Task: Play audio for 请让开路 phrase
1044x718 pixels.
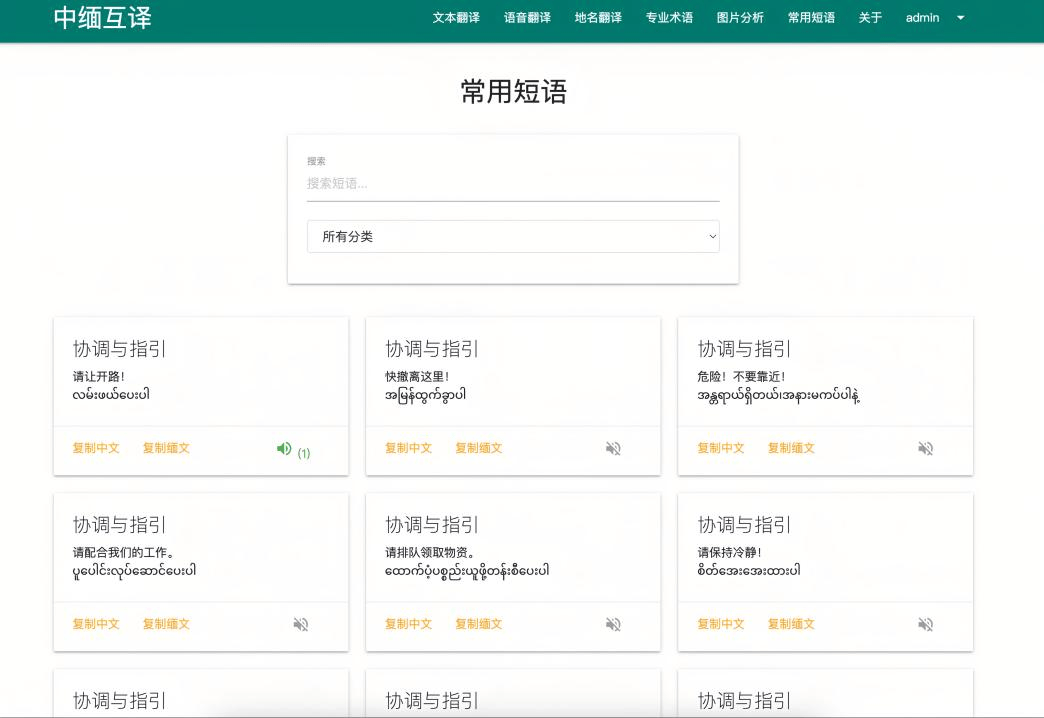Action: click(x=285, y=449)
